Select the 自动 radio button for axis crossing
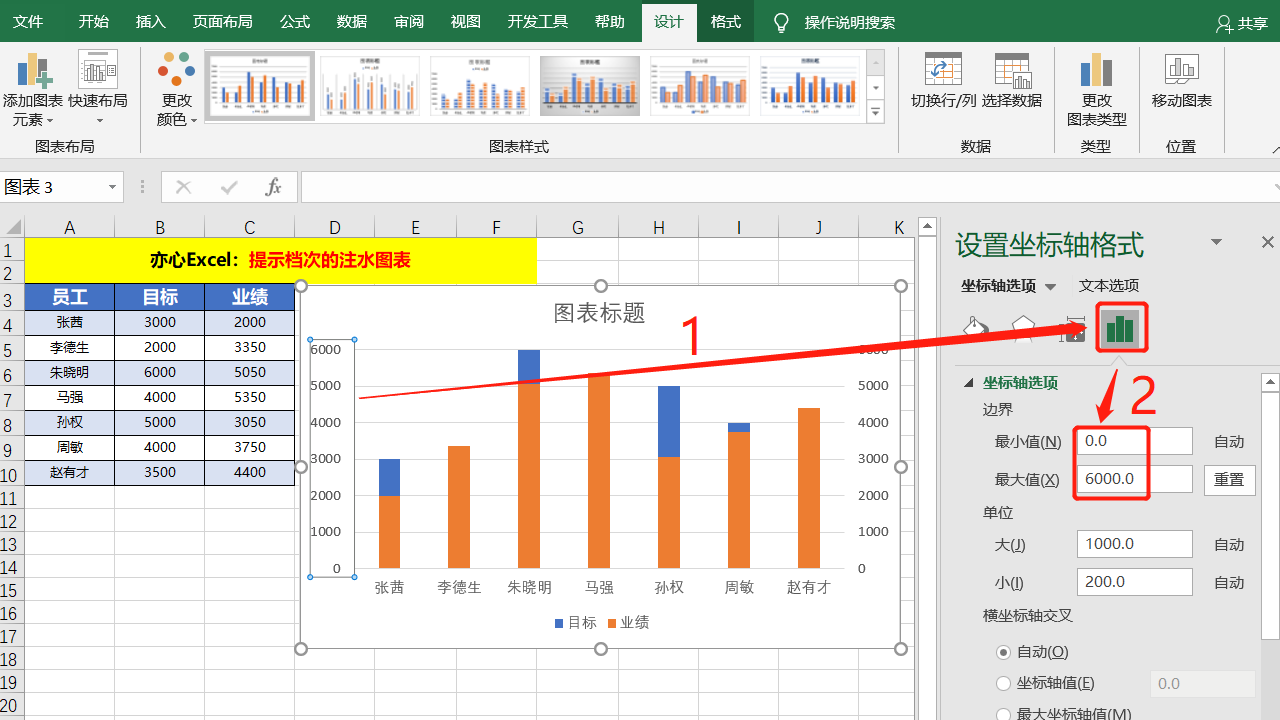Viewport: 1280px width, 720px height. tap(1004, 652)
